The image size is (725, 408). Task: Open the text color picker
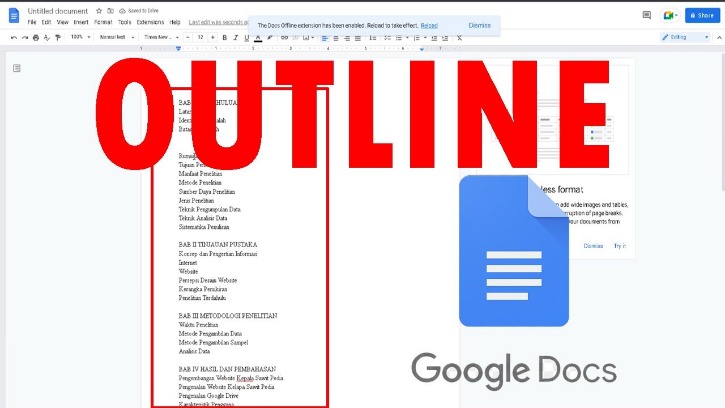pyautogui.click(x=258, y=37)
